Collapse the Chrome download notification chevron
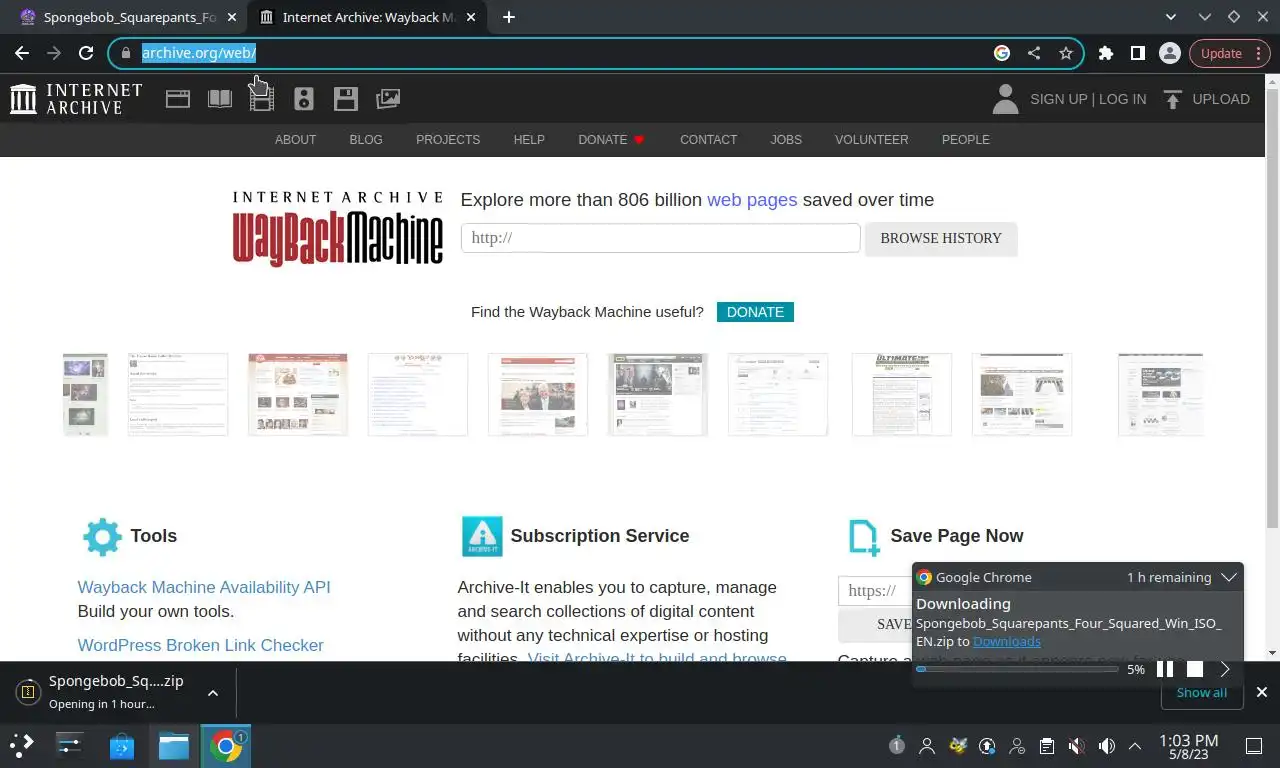 coord(1230,577)
